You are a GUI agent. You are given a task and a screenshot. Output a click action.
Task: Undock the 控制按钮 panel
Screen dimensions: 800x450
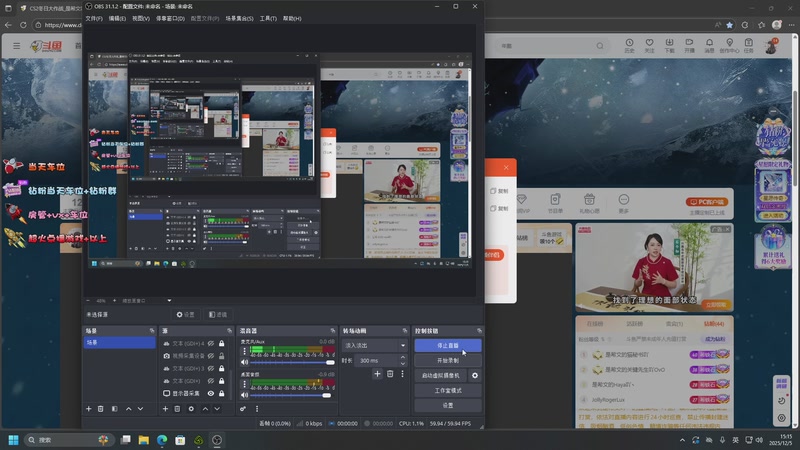click(x=479, y=331)
